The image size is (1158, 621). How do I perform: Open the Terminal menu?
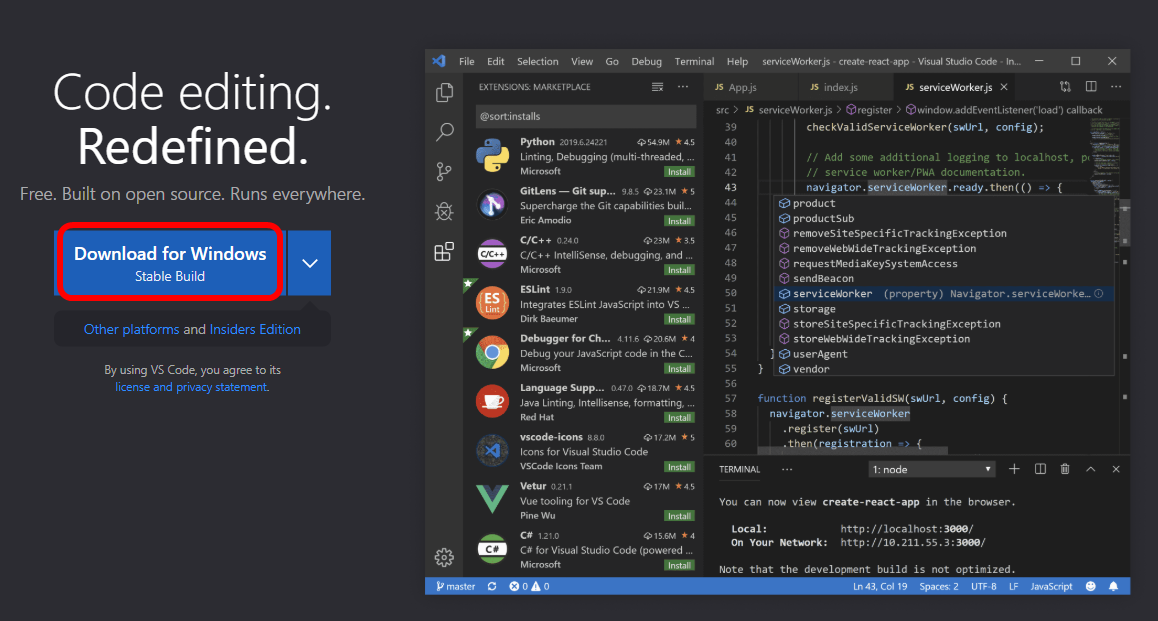(694, 61)
